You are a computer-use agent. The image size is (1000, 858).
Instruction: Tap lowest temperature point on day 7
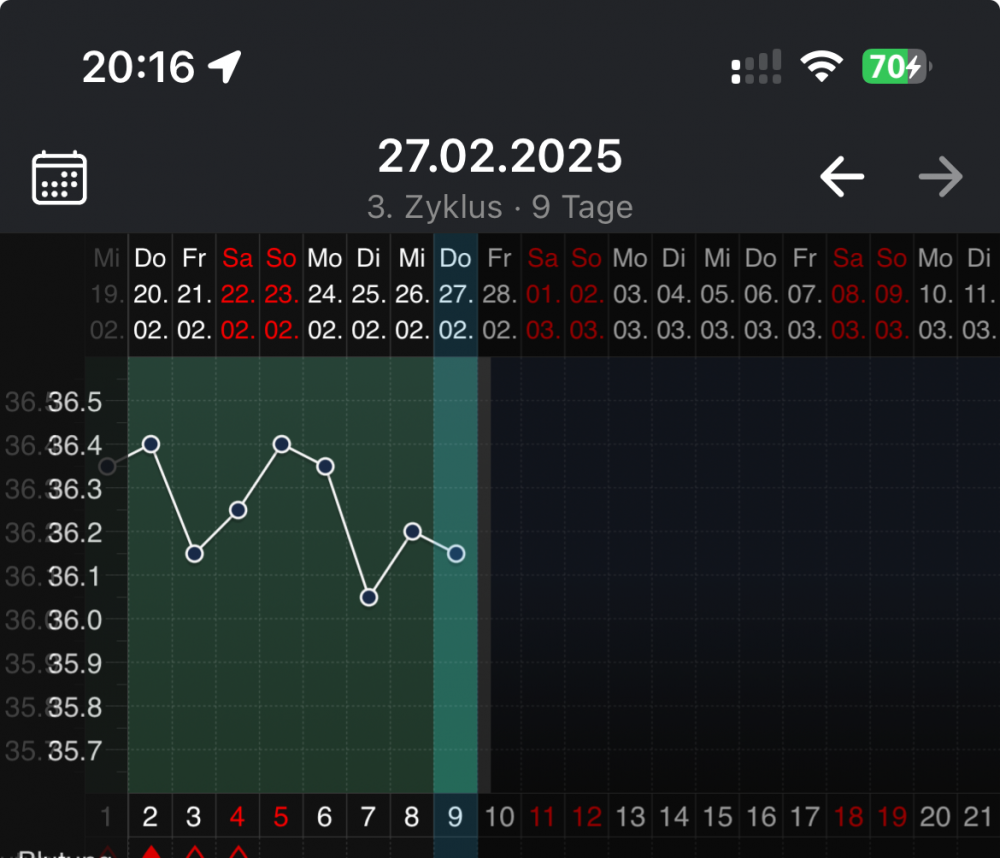pos(369,598)
